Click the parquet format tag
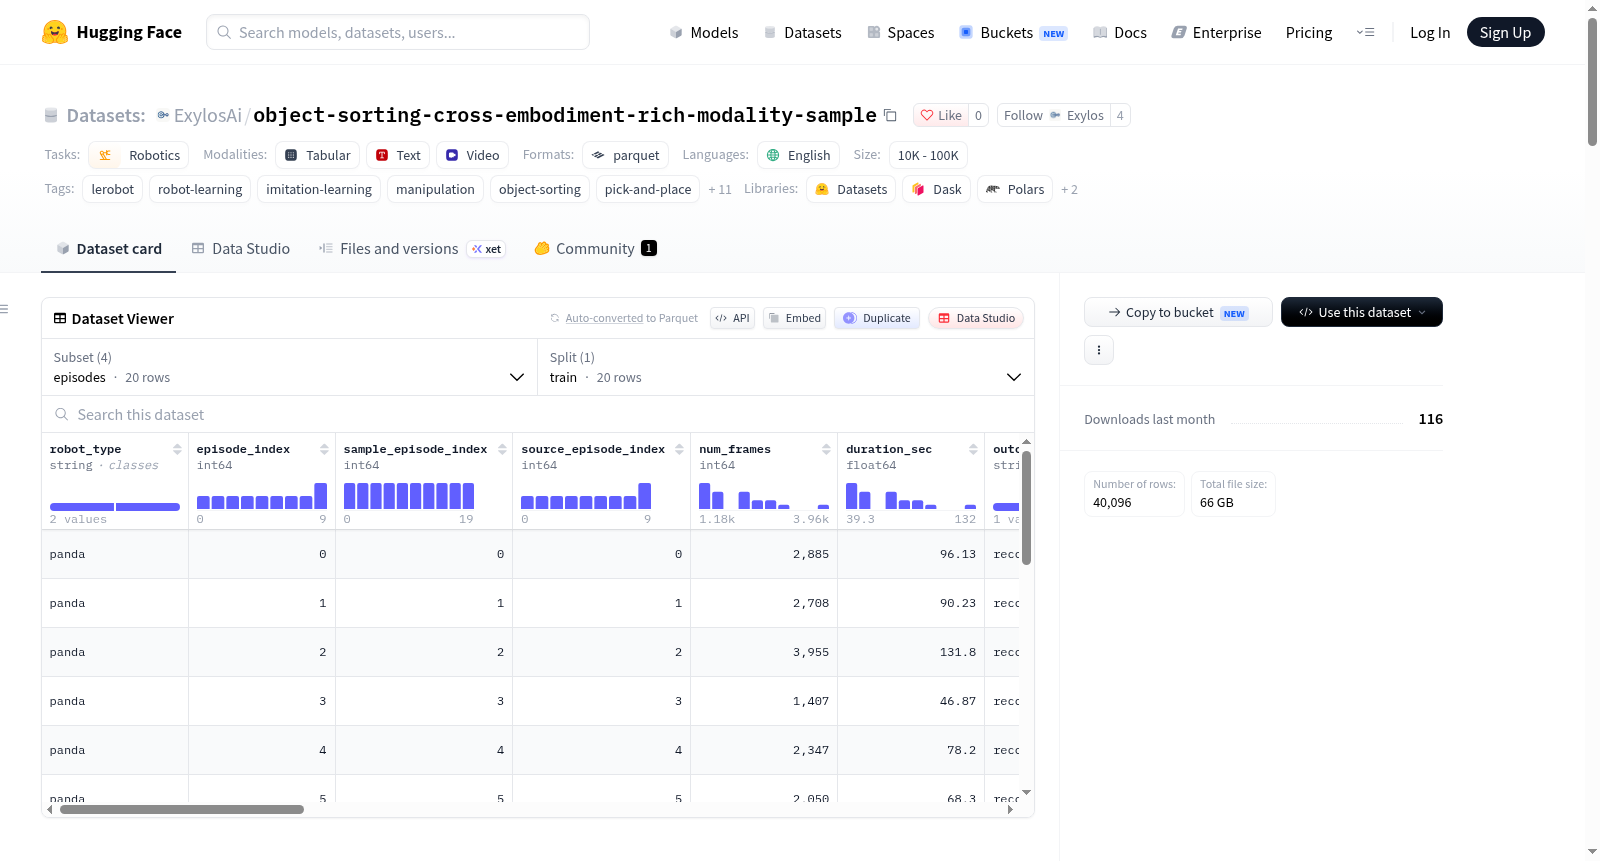This screenshot has height=861, width=1600. pos(626,155)
